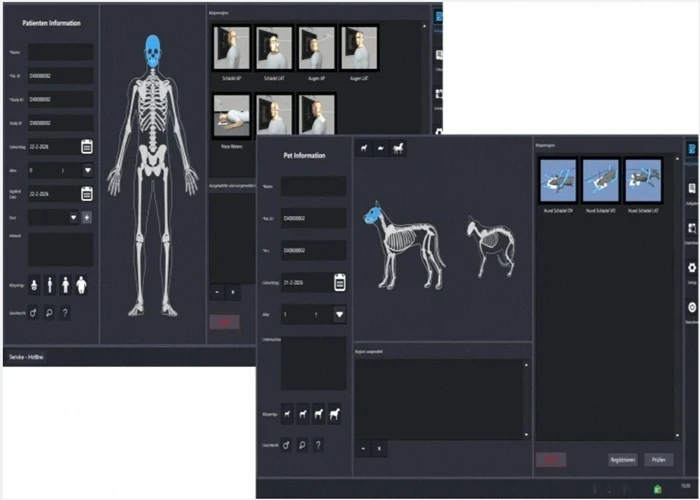The width and height of the screenshot is (700, 500).
Task: Click Name field in Pet Information
Action: (313, 186)
